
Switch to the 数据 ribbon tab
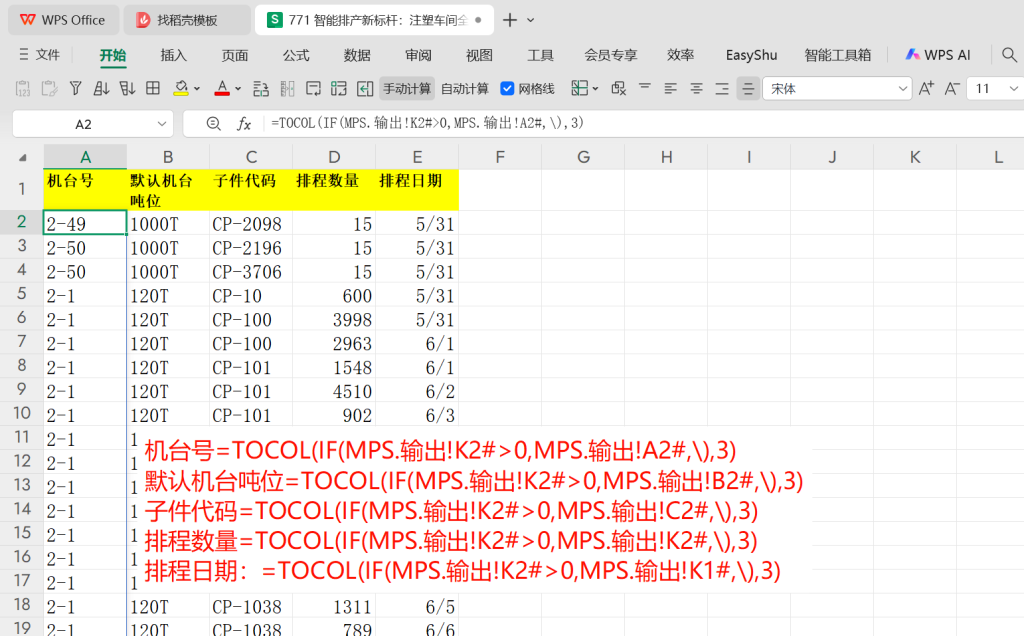tap(357, 56)
